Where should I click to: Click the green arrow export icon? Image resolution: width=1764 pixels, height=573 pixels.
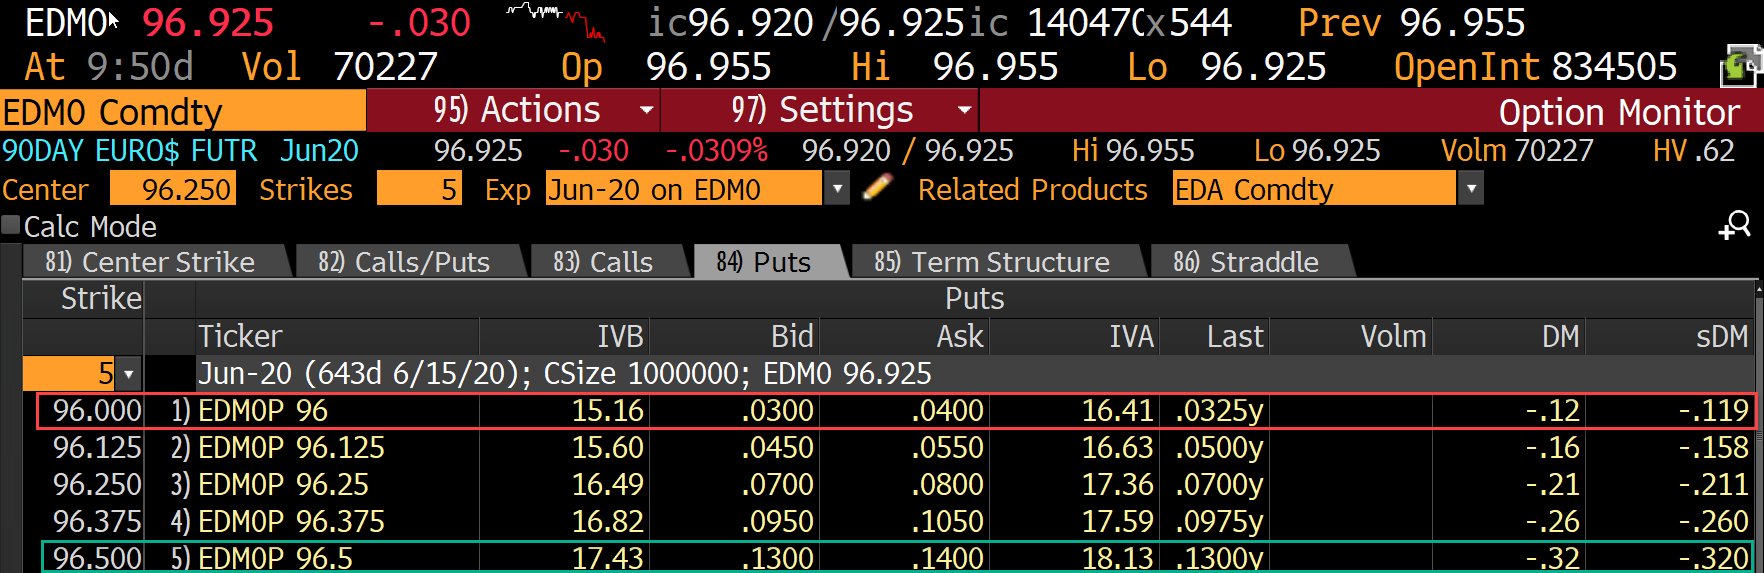pos(1740,67)
